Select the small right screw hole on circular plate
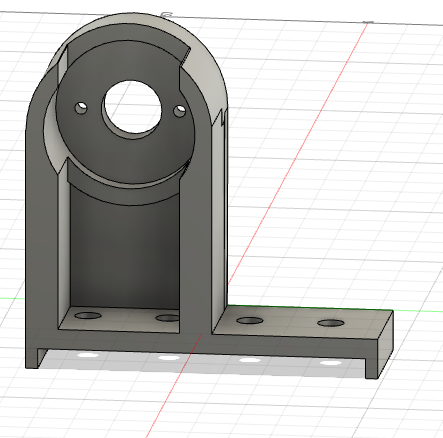The image size is (443, 438). pyautogui.click(x=180, y=111)
